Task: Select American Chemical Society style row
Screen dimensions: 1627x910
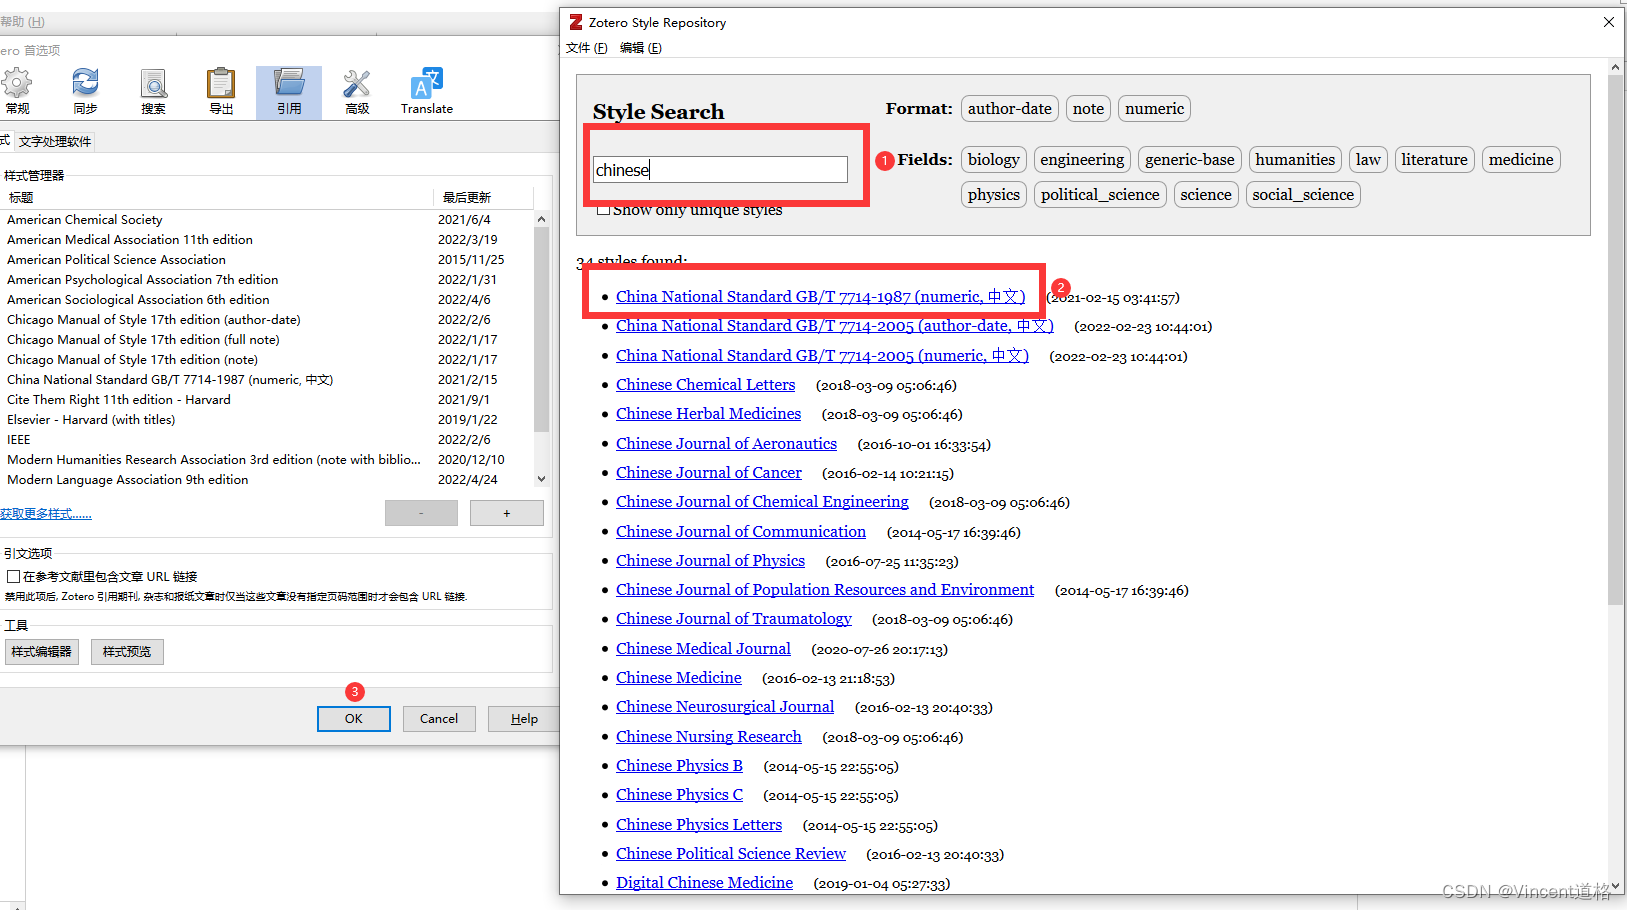Action: tap(267, 220)
